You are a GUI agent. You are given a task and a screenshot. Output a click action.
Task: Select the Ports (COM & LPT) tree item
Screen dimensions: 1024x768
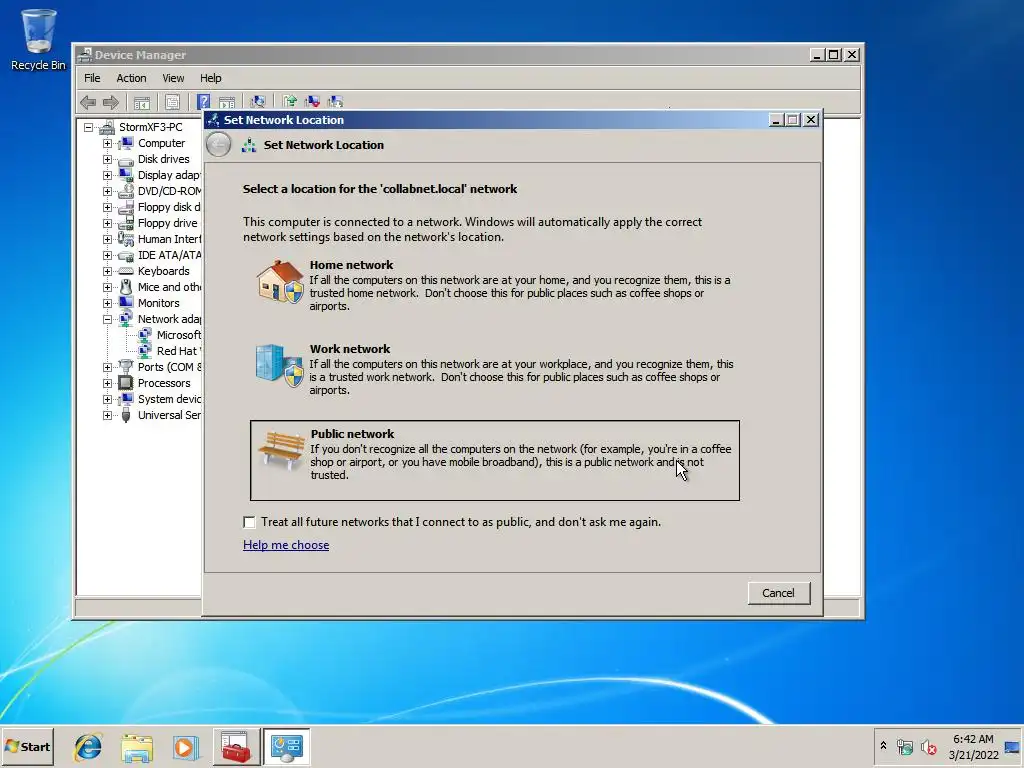169,367
